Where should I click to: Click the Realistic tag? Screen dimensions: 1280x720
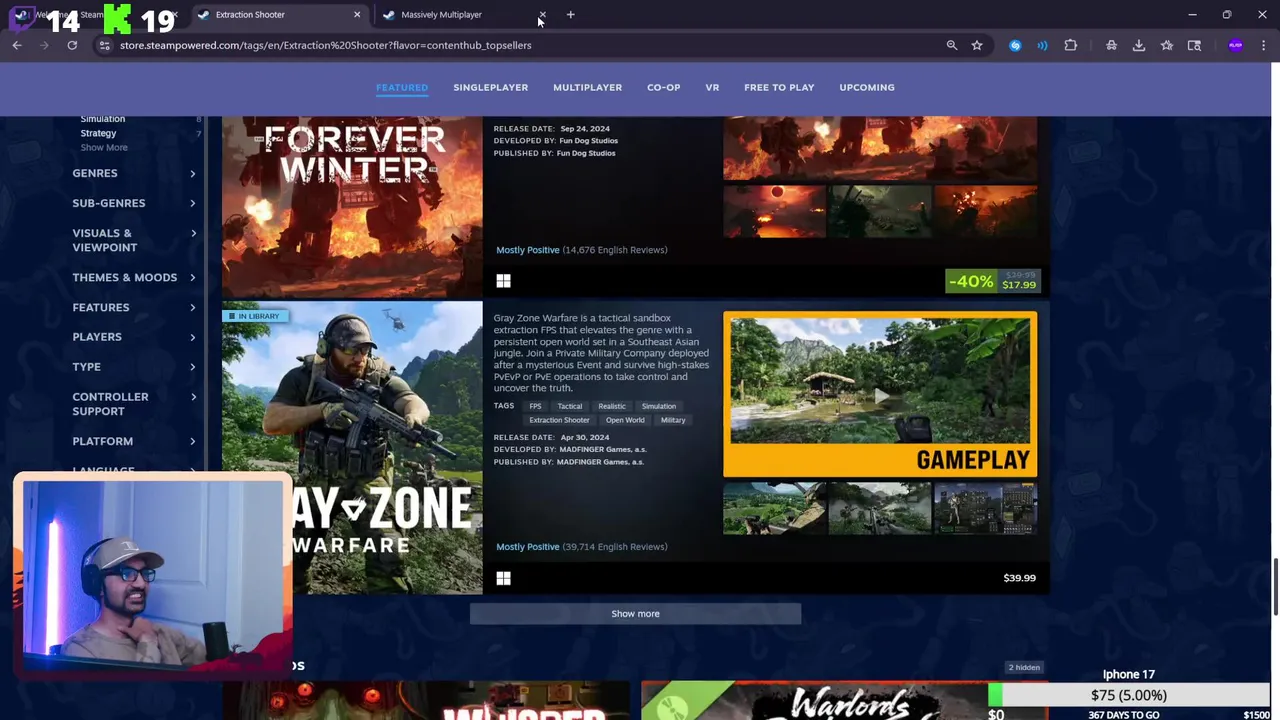pyautogui.click(x=612, y=406)
